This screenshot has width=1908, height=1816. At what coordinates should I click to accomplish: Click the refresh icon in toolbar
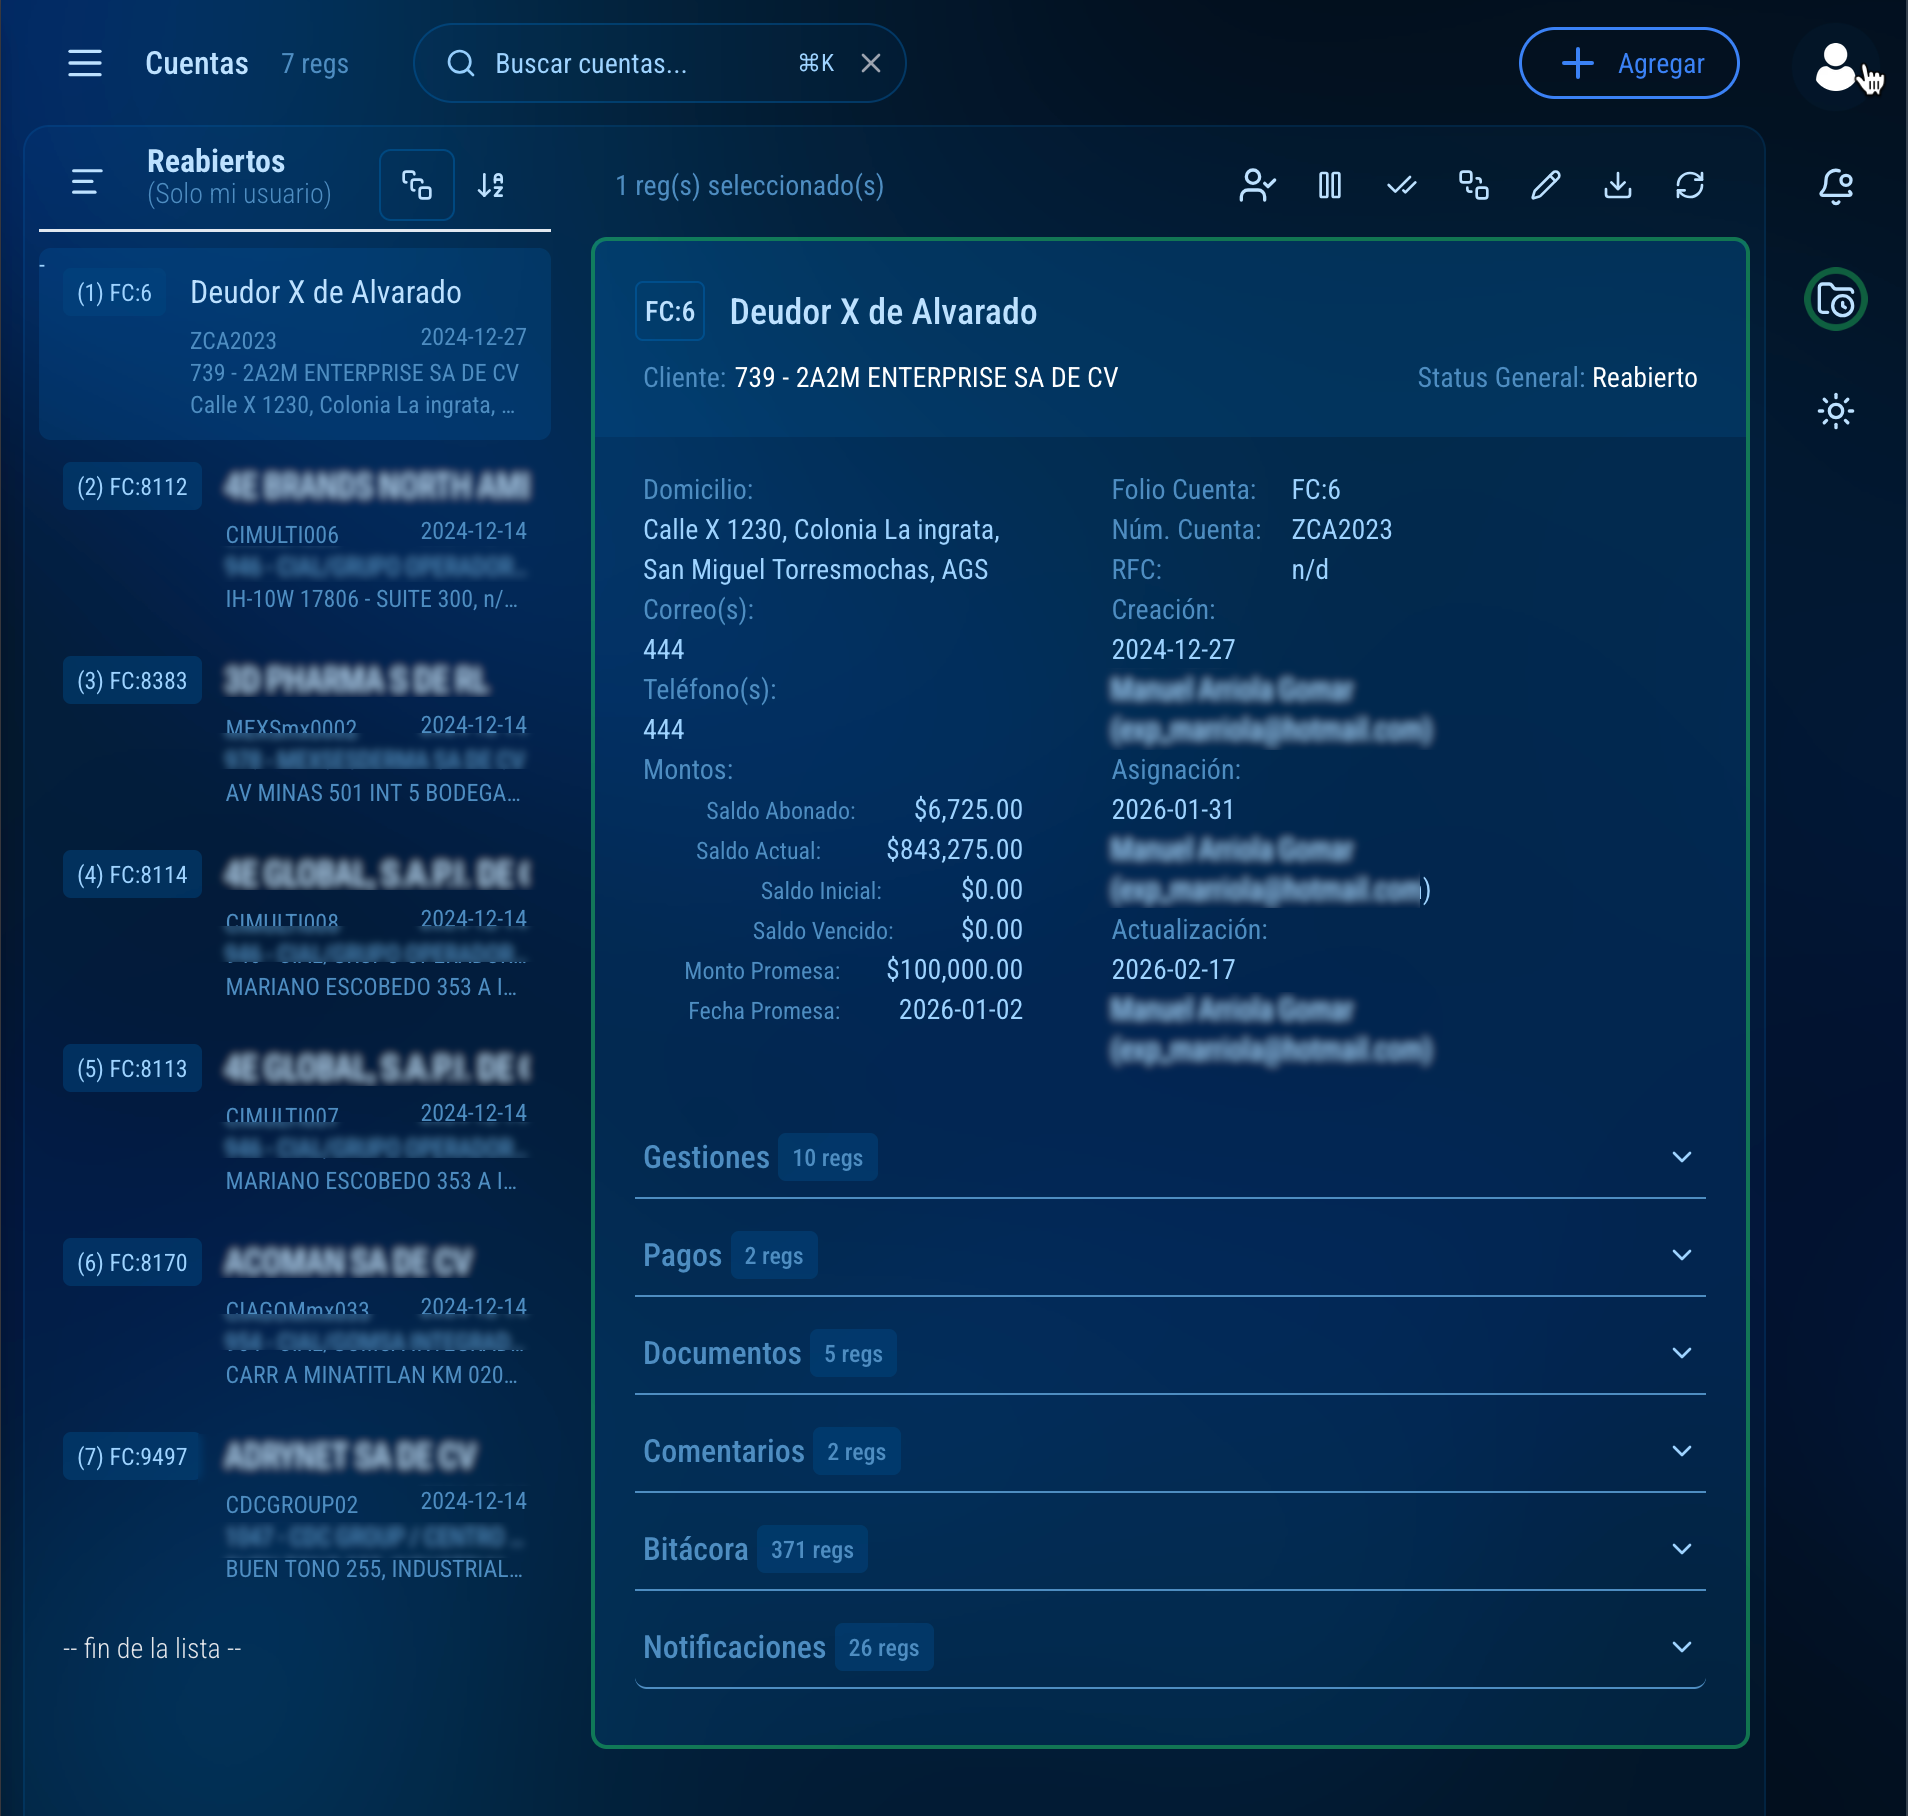[1689, 185]
